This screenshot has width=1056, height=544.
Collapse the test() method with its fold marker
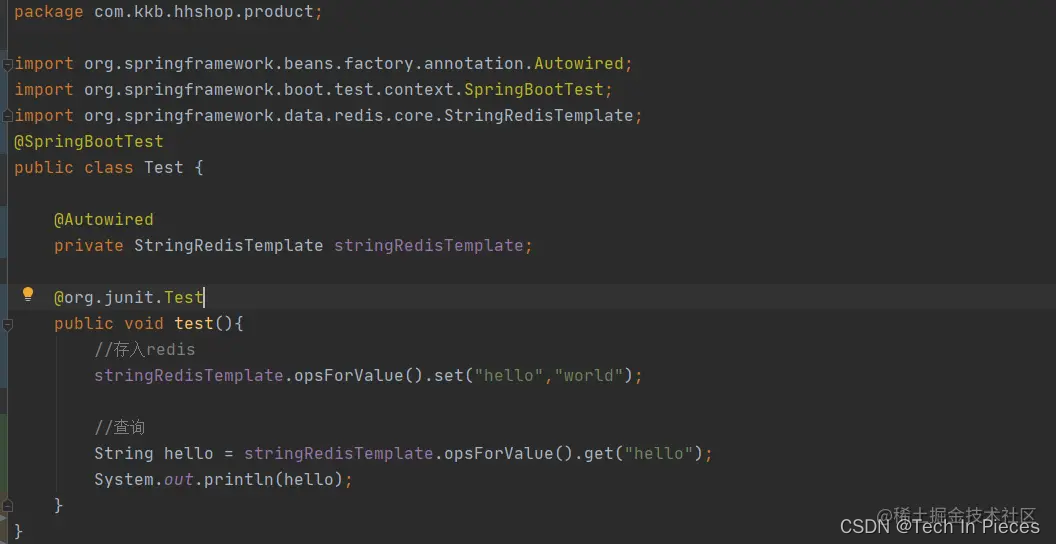pyautogui.click(x=7, y=325)
